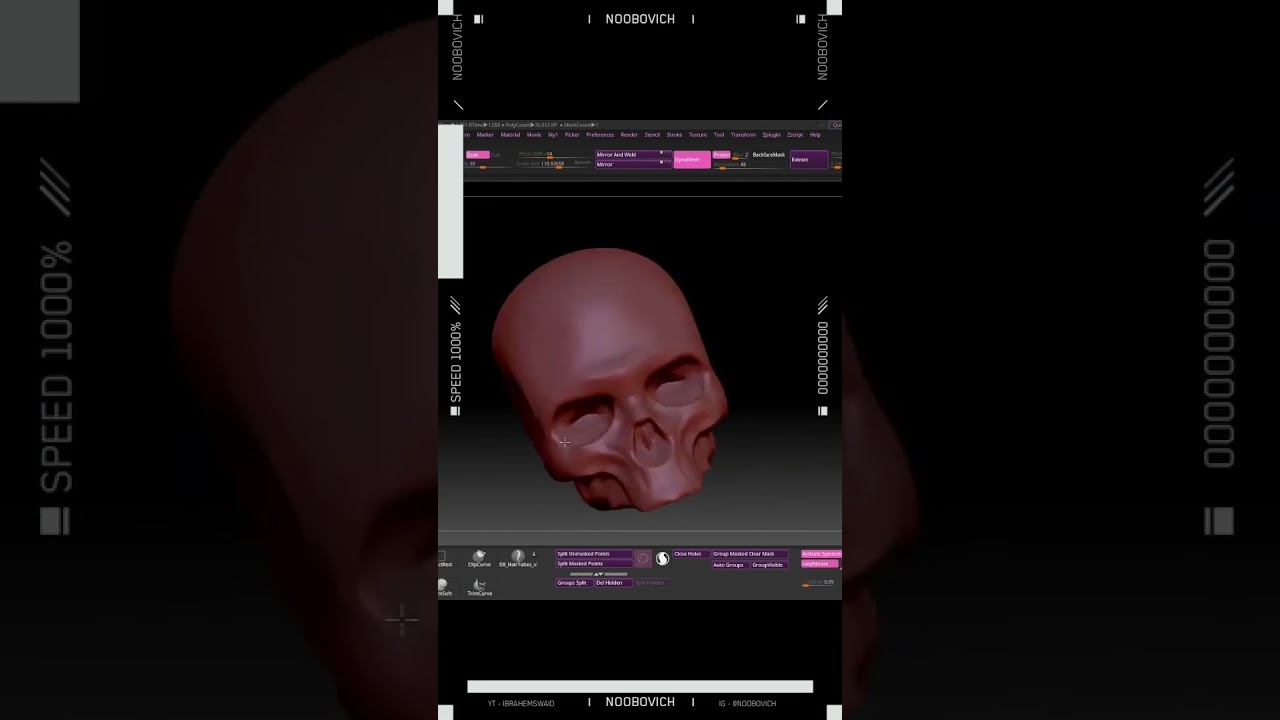Select the ClipCurve brush icon
Screen dimensions: 1280x720
pyautogui.click(x=479, y=556)
